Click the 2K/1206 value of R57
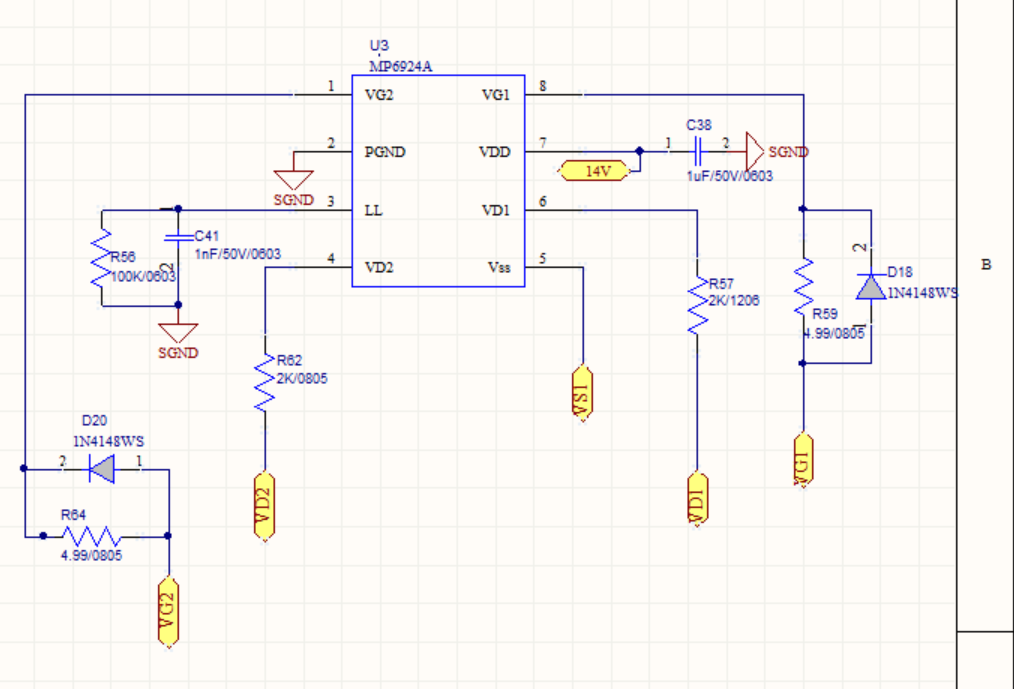Screen dimensions: 1014x689 [x=734, y=301]
